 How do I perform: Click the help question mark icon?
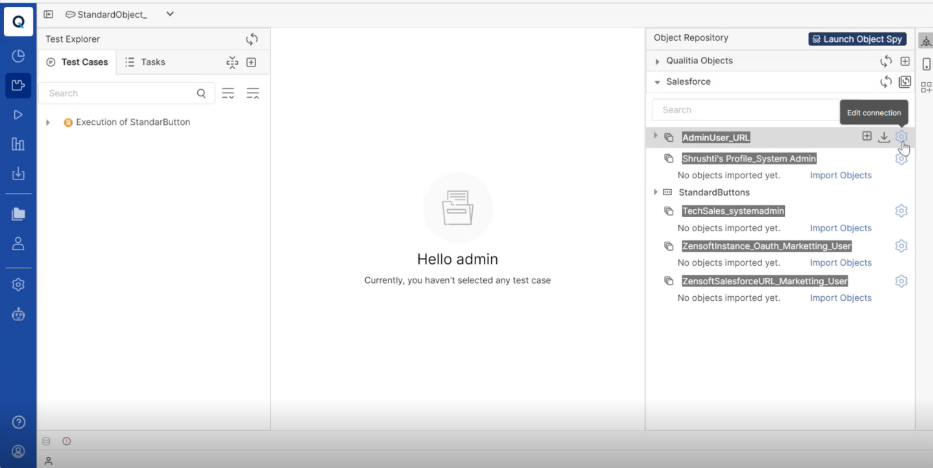(x=18, y=420)
